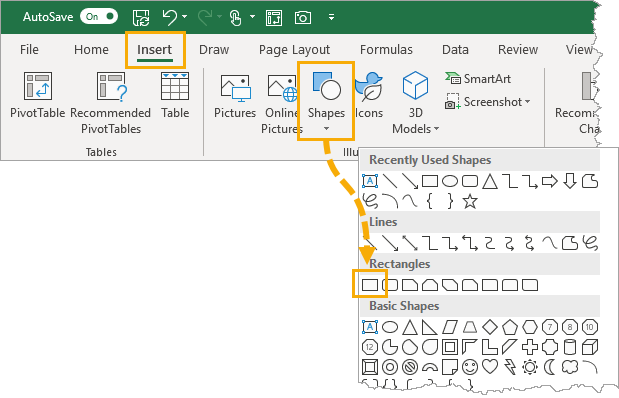
Task: Insert a Table from the ribbon
Action: coord(175,95)
